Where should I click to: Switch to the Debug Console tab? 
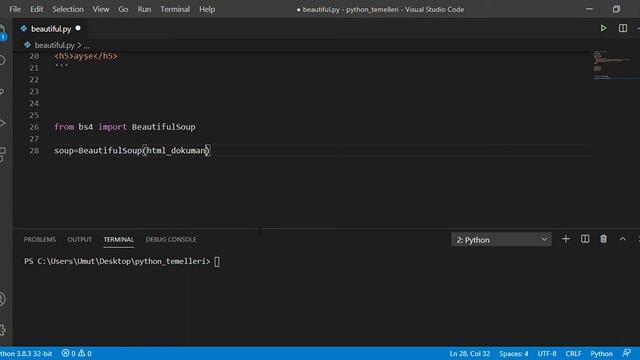click(171, 240)
